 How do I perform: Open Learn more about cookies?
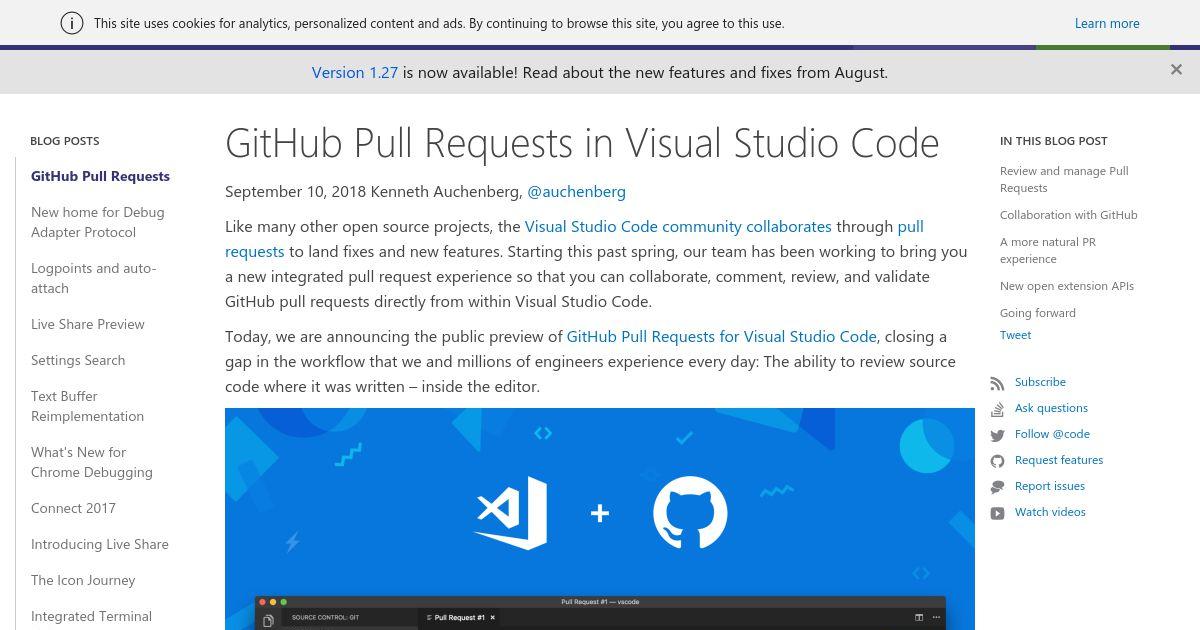pyautogui.click(x=1107, y=23)
